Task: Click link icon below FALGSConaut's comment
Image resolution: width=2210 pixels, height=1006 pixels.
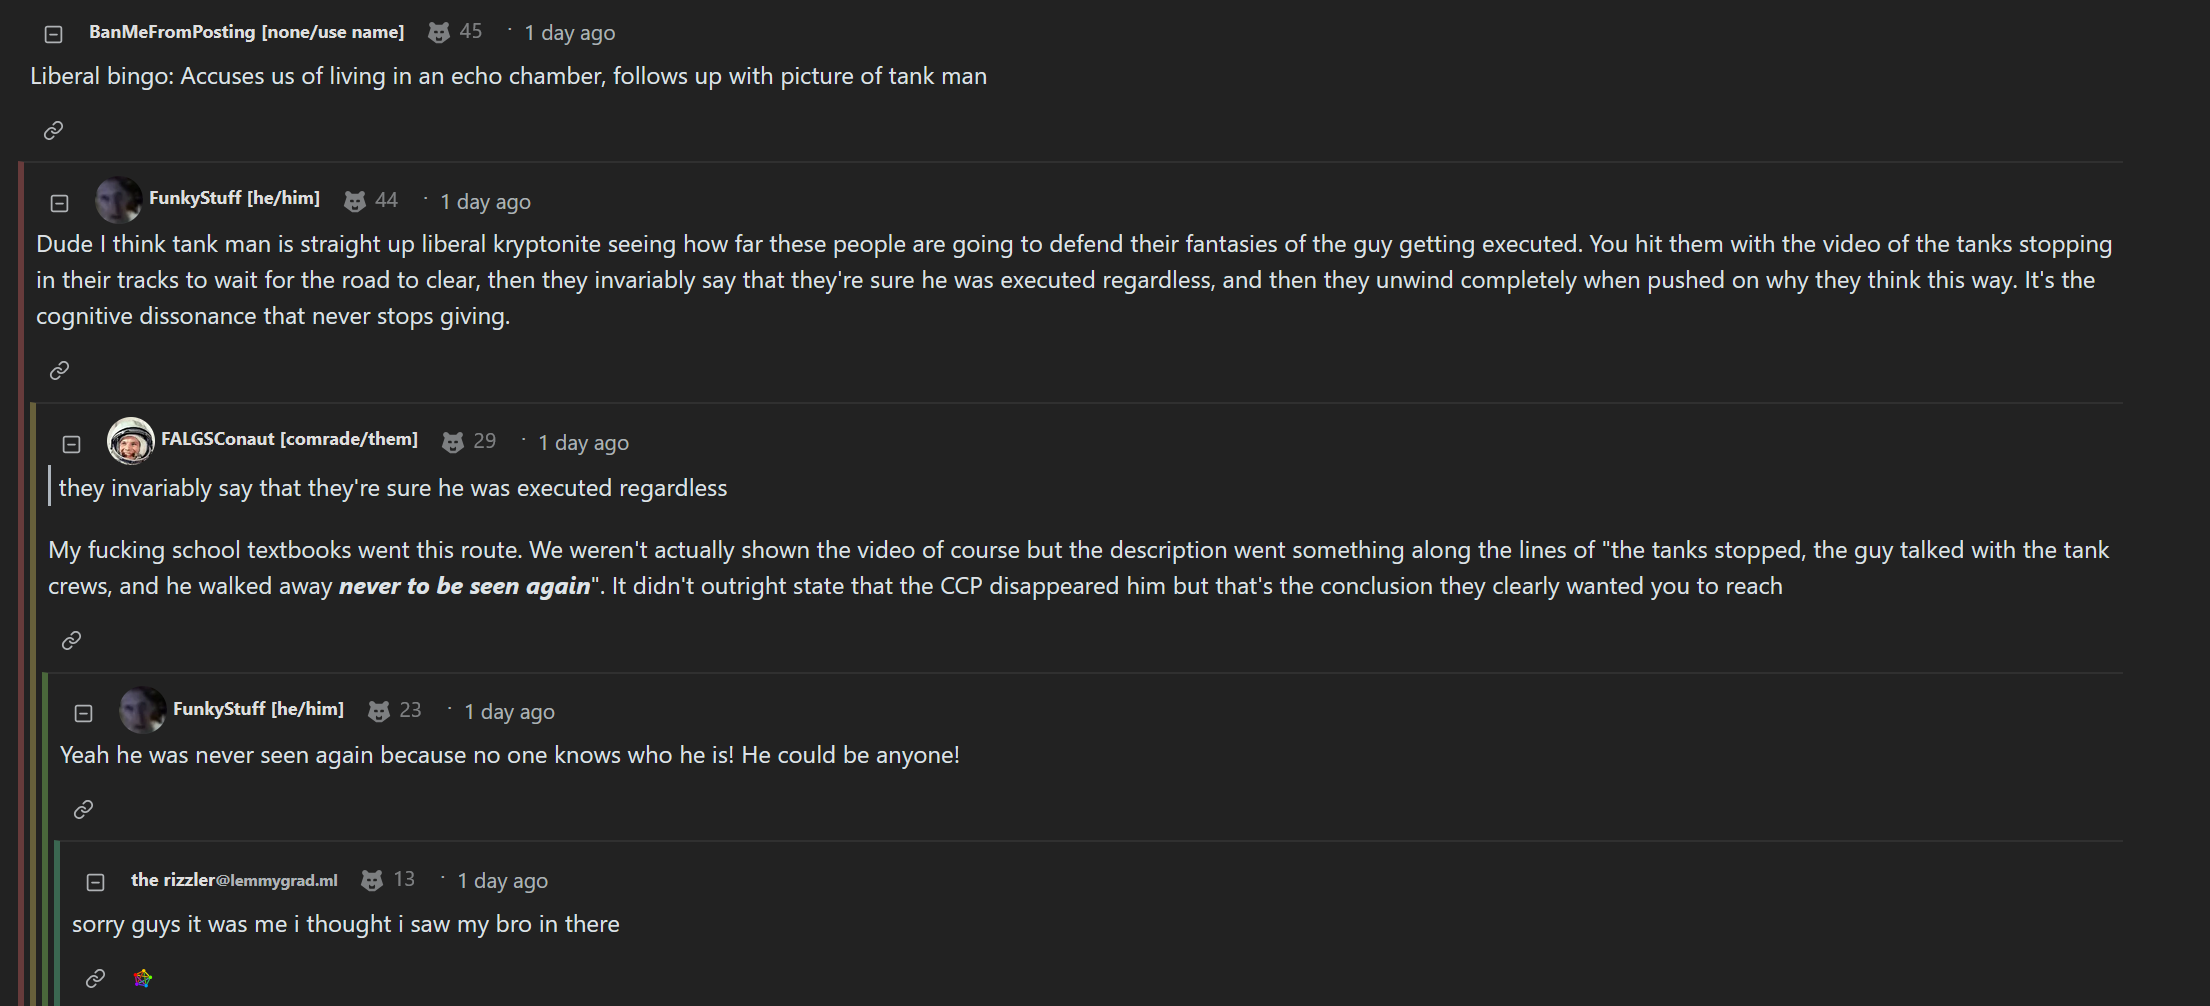Action: click(72, 640)
